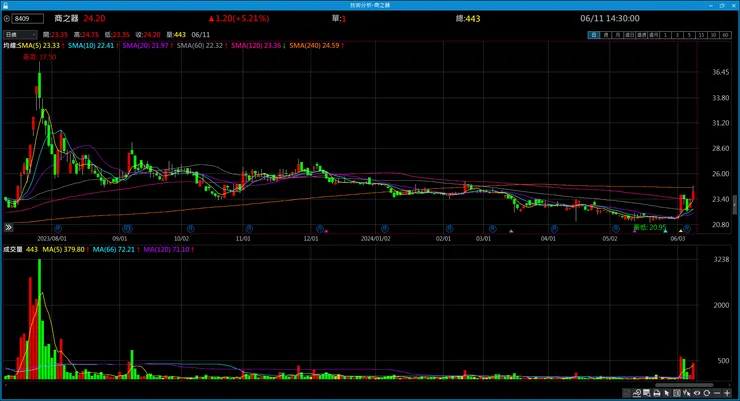Select the 還月 adjusted monthly period

tap(653, 35)
